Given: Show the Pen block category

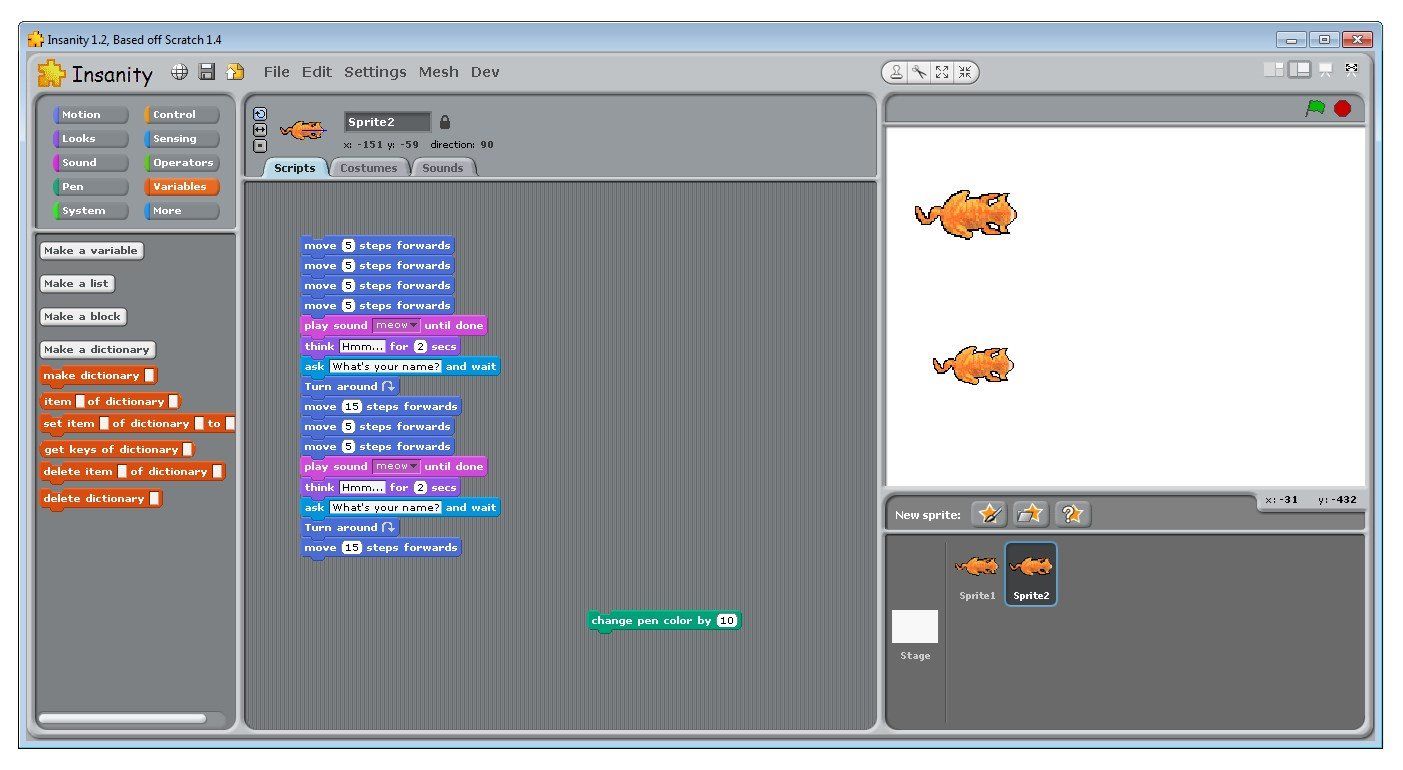Looking at the screenshot, I should (91, 187).
